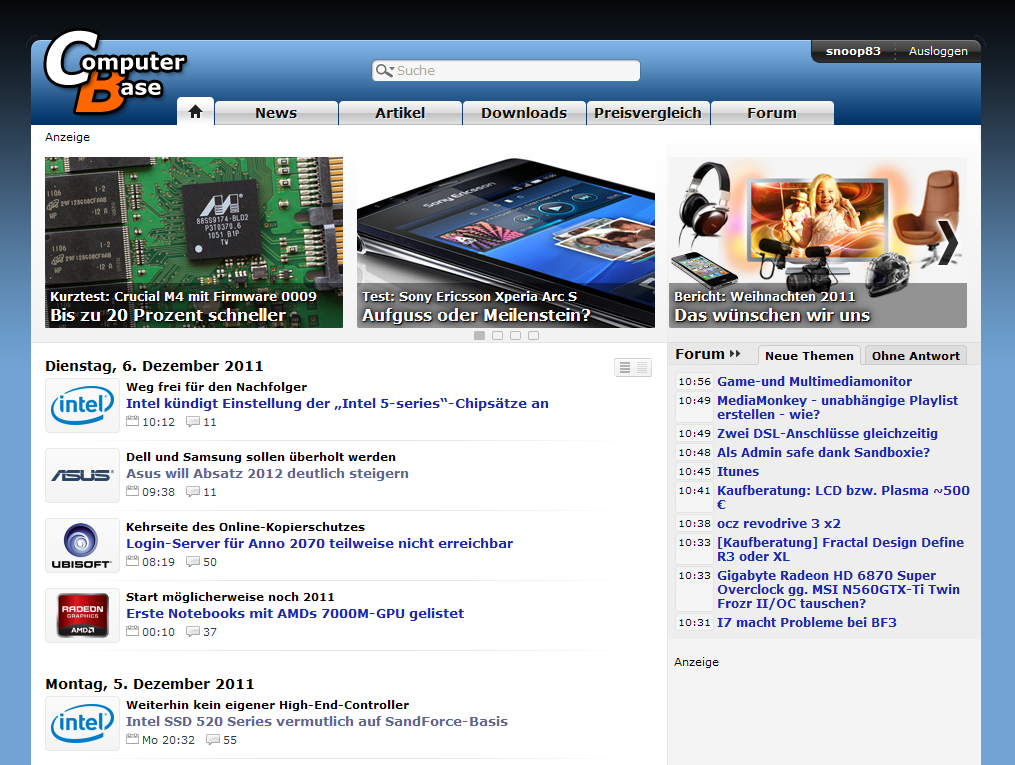Click the Suche search field
This screenshot has height=765, width=1015.
pos(506,71)
